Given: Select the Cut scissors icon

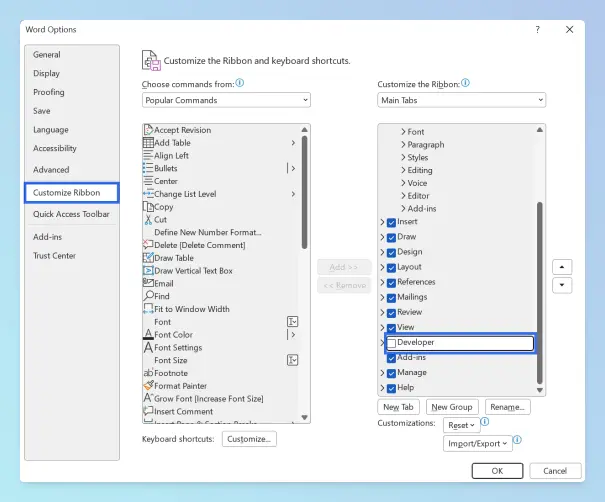Looking at the screenshot, I should (148, 220).
